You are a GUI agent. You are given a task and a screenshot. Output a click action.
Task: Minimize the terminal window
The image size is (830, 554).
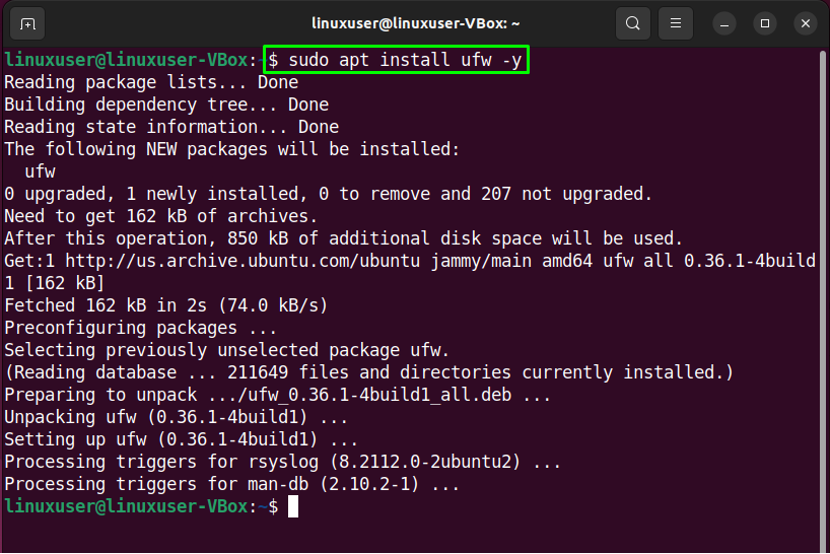point(724,24)
